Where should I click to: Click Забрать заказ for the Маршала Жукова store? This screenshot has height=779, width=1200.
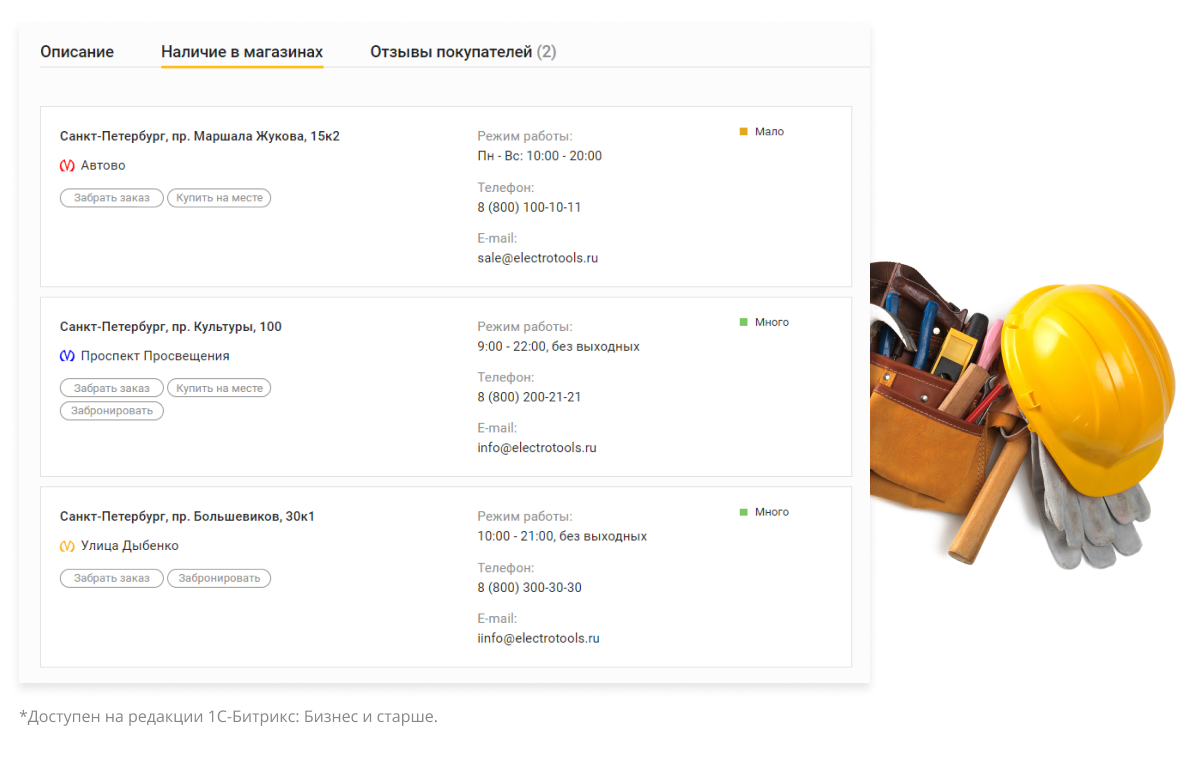(x=111, y=197)
